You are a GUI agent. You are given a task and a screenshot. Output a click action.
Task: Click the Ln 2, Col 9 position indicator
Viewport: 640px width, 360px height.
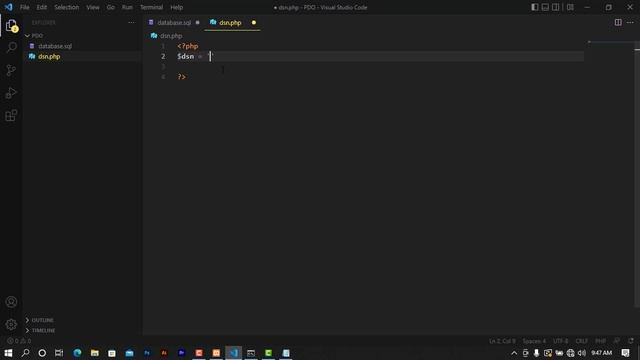[502, 341]
